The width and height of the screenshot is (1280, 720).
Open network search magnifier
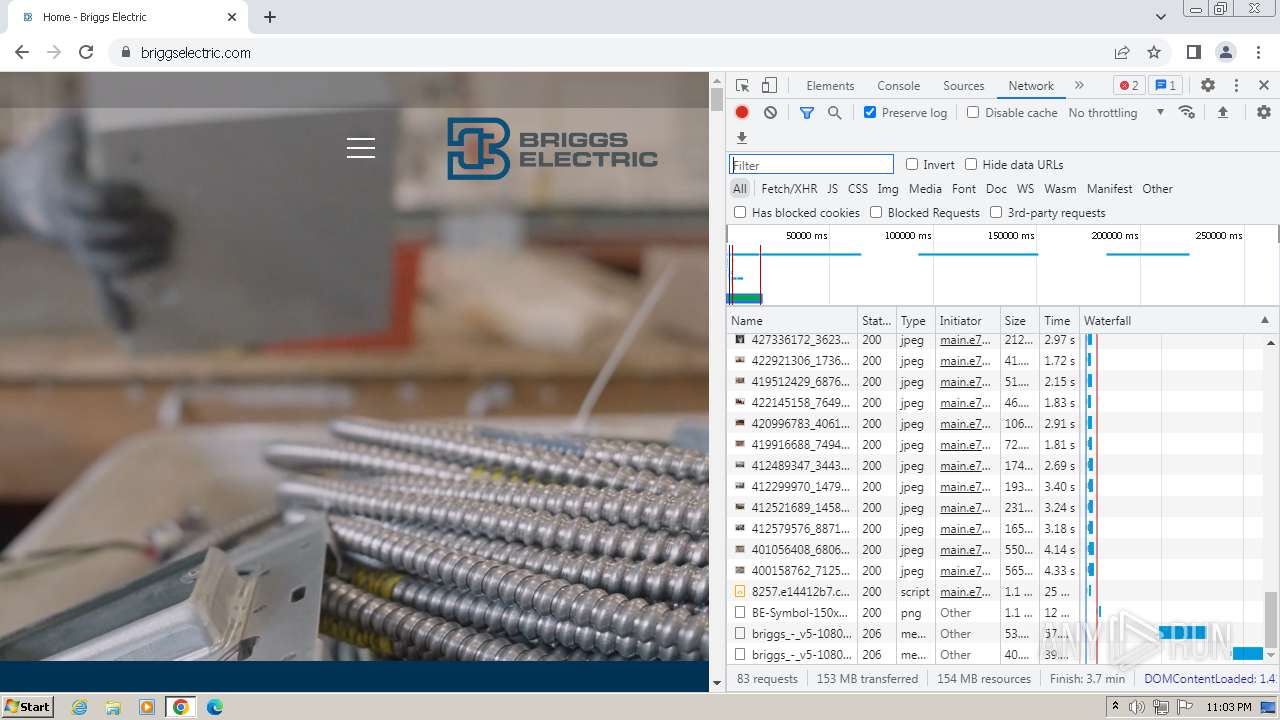pos(835,113)
